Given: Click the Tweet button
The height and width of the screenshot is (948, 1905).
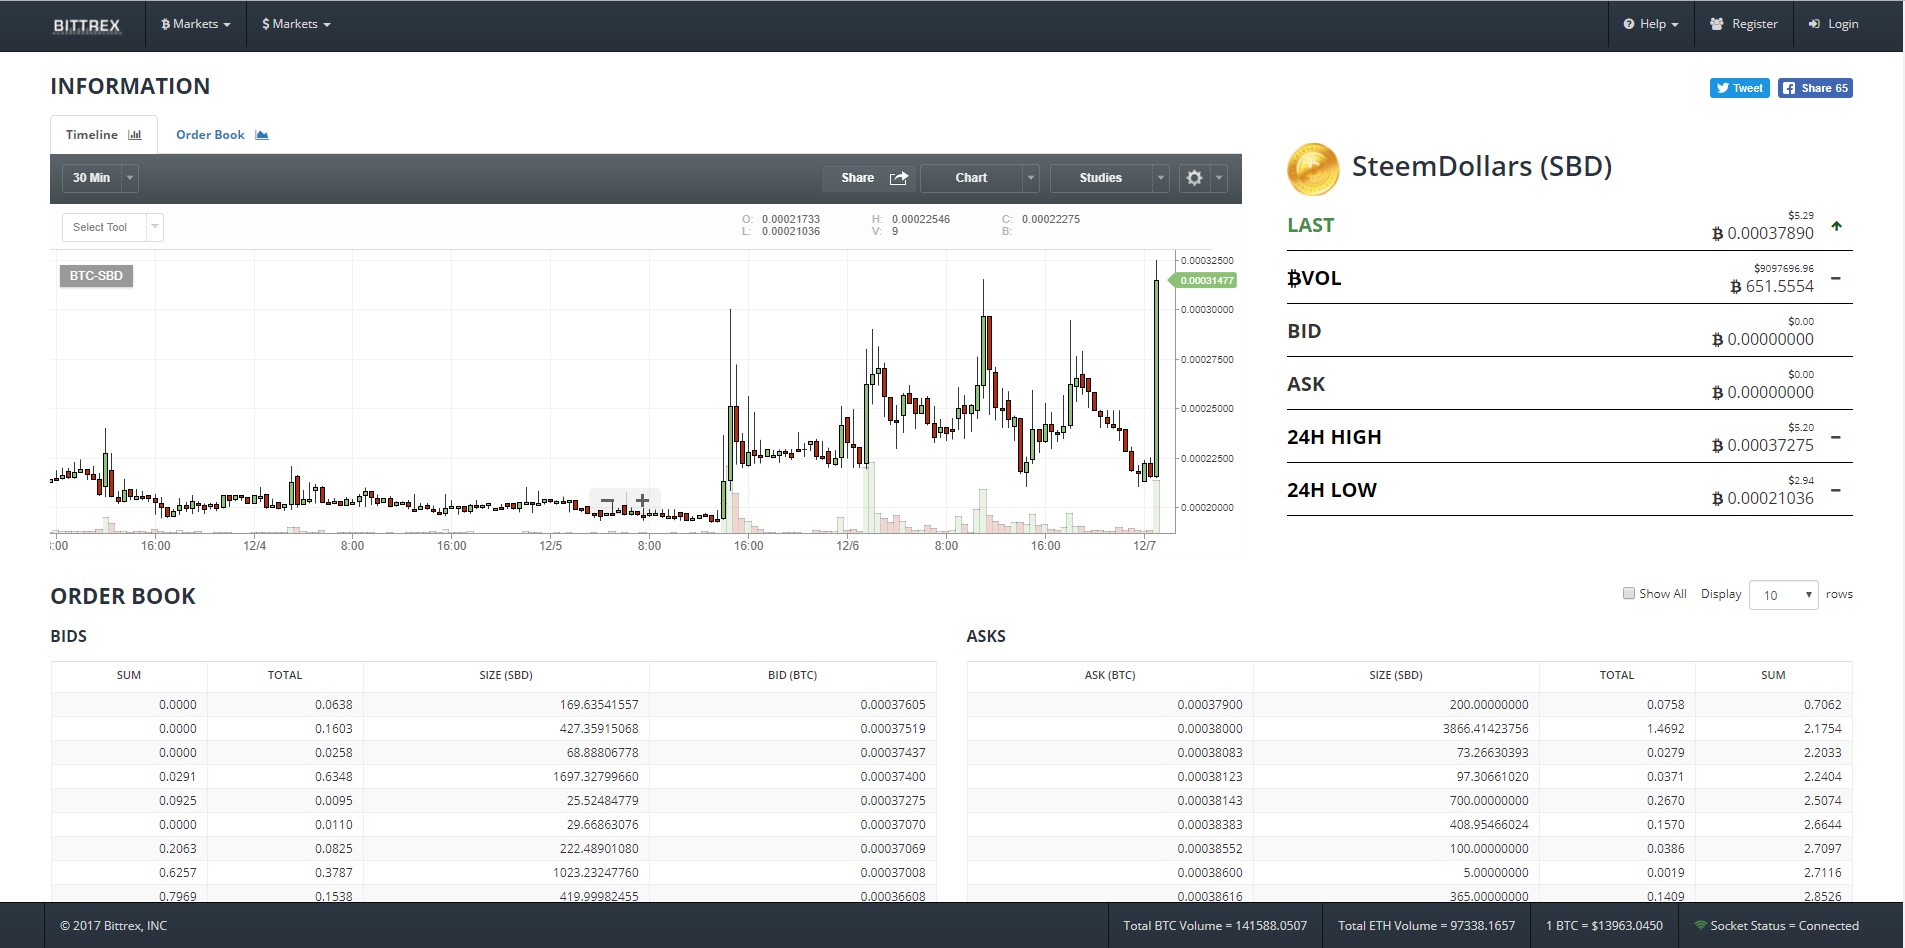Looking at the screenshot, I should 1739,88.
